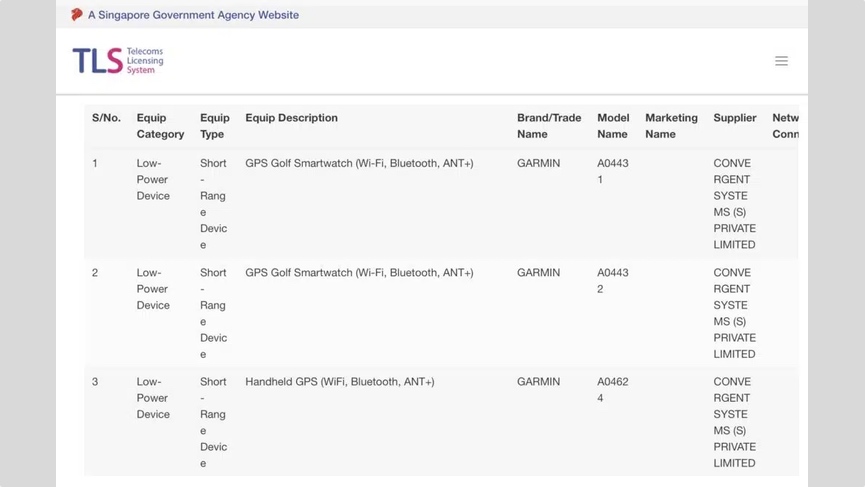Select Short-Range Device in row 2
Screen dimensions: 865x487
pos(213,313)
